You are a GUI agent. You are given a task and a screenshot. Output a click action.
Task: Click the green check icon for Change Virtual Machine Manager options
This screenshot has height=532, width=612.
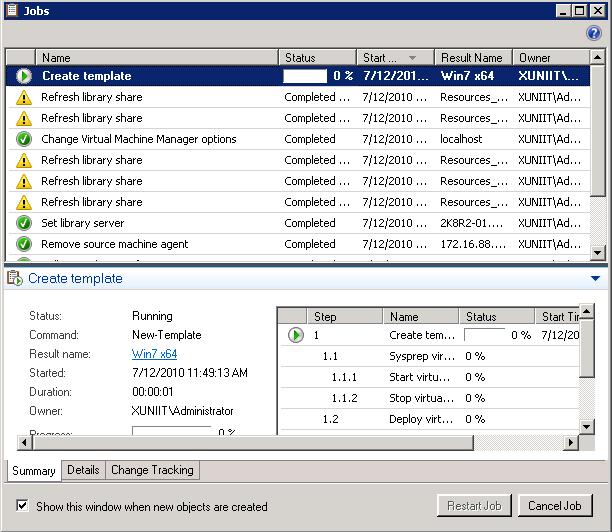(x=24, y=139)
